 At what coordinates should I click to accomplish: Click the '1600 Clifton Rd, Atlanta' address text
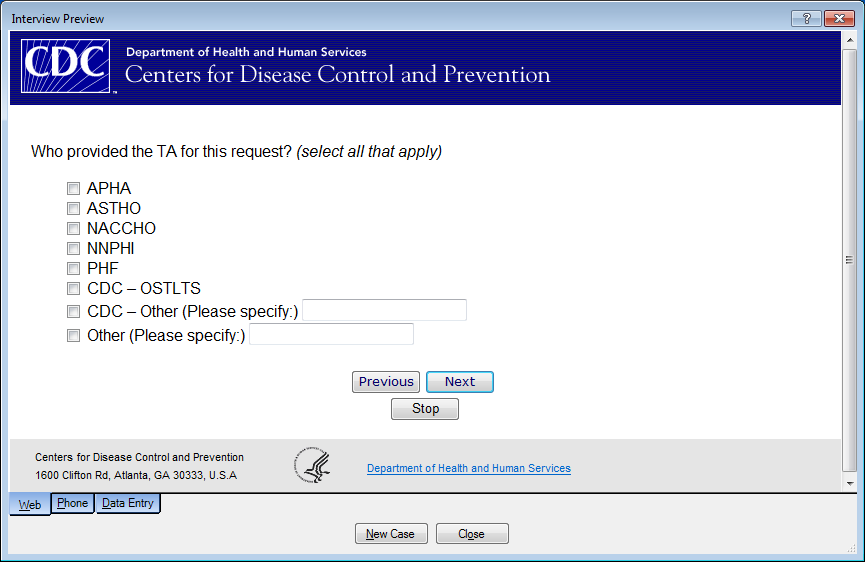tap(136, 475)
